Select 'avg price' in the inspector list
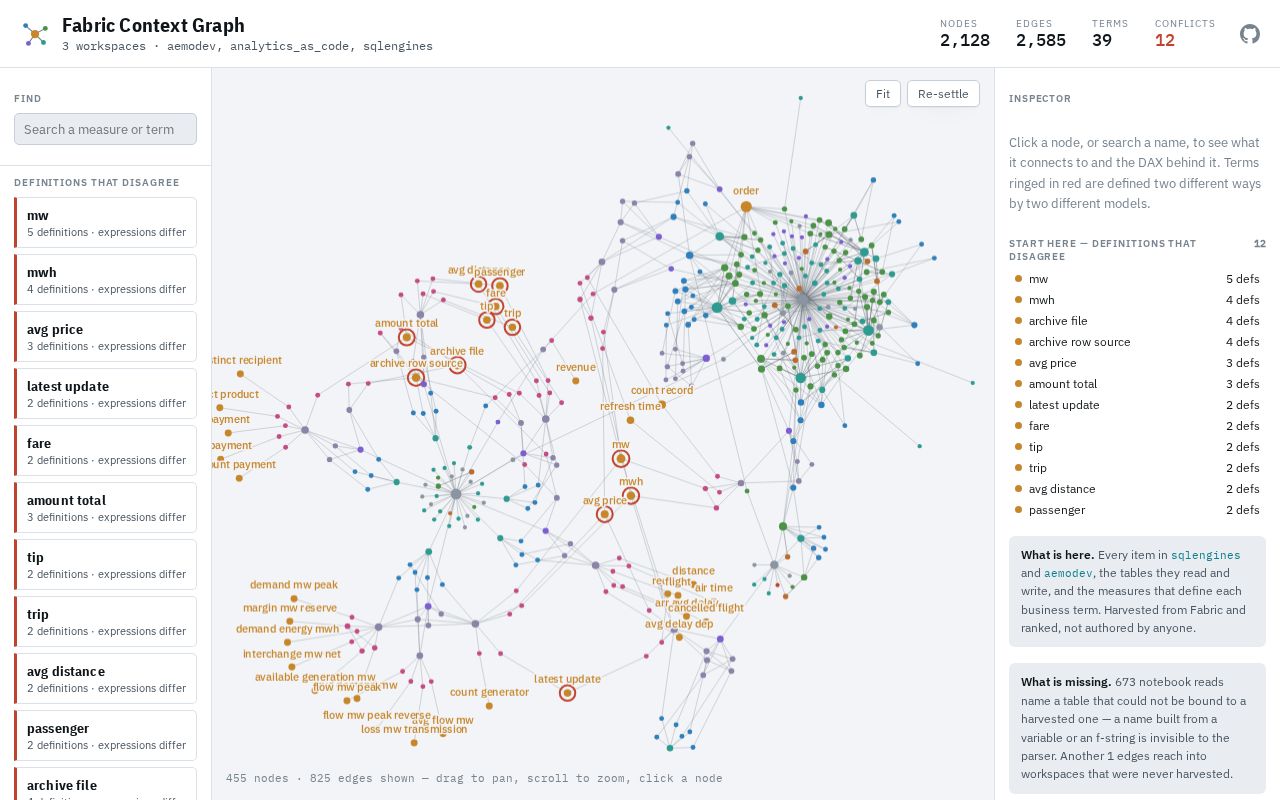 coord(1137,363)
